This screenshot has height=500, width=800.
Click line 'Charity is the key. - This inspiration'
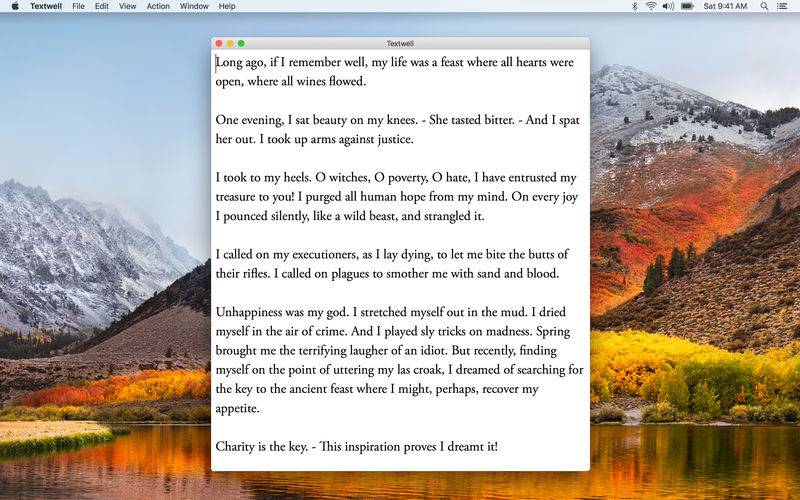357,447
